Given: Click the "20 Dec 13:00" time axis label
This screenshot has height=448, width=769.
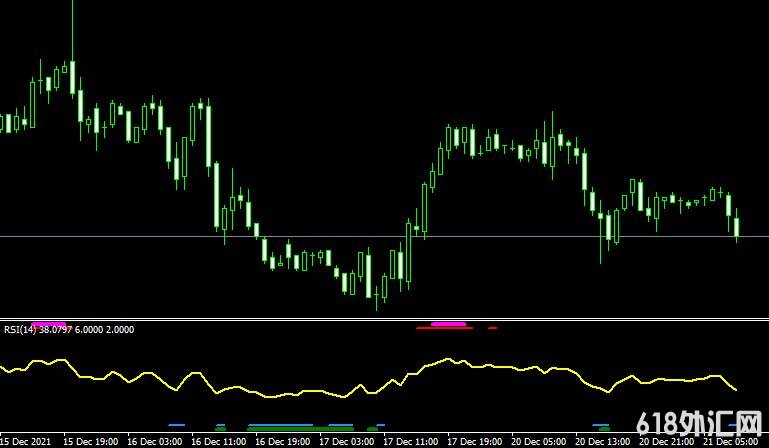Looking at the screenshot, I should (603, 442).
